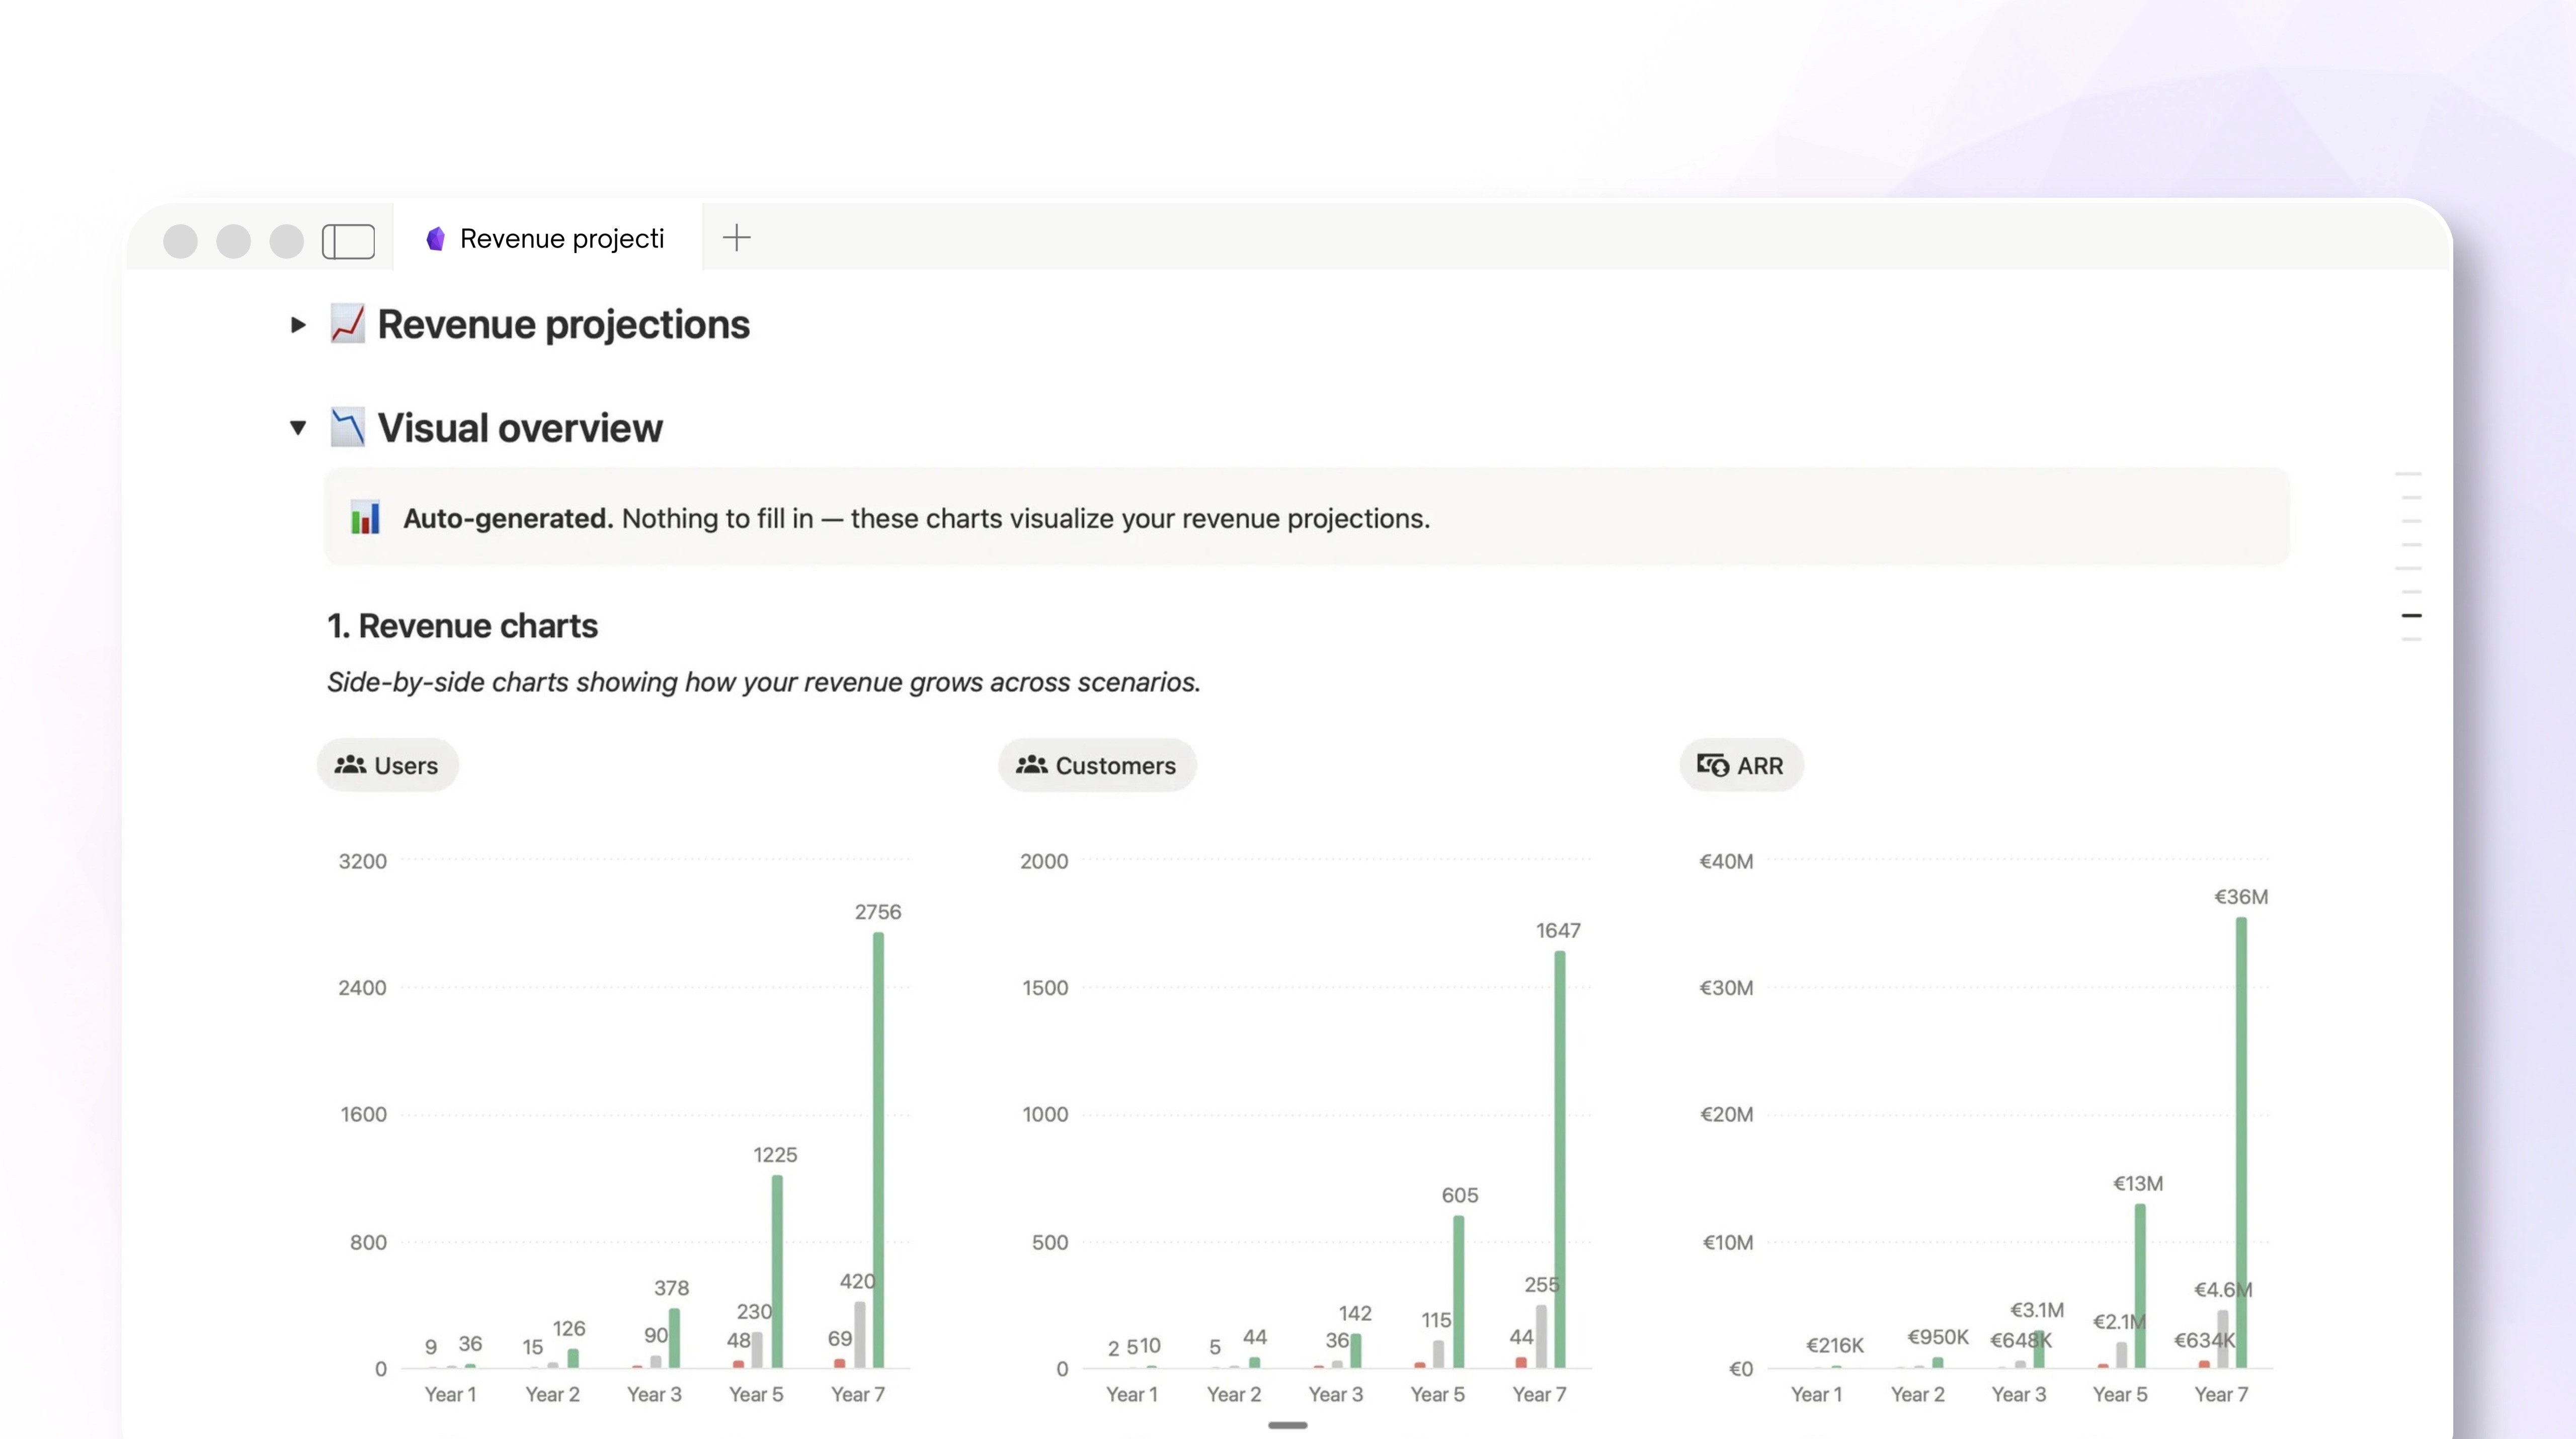Click the Customers pill label

(x=1115, y=764)
